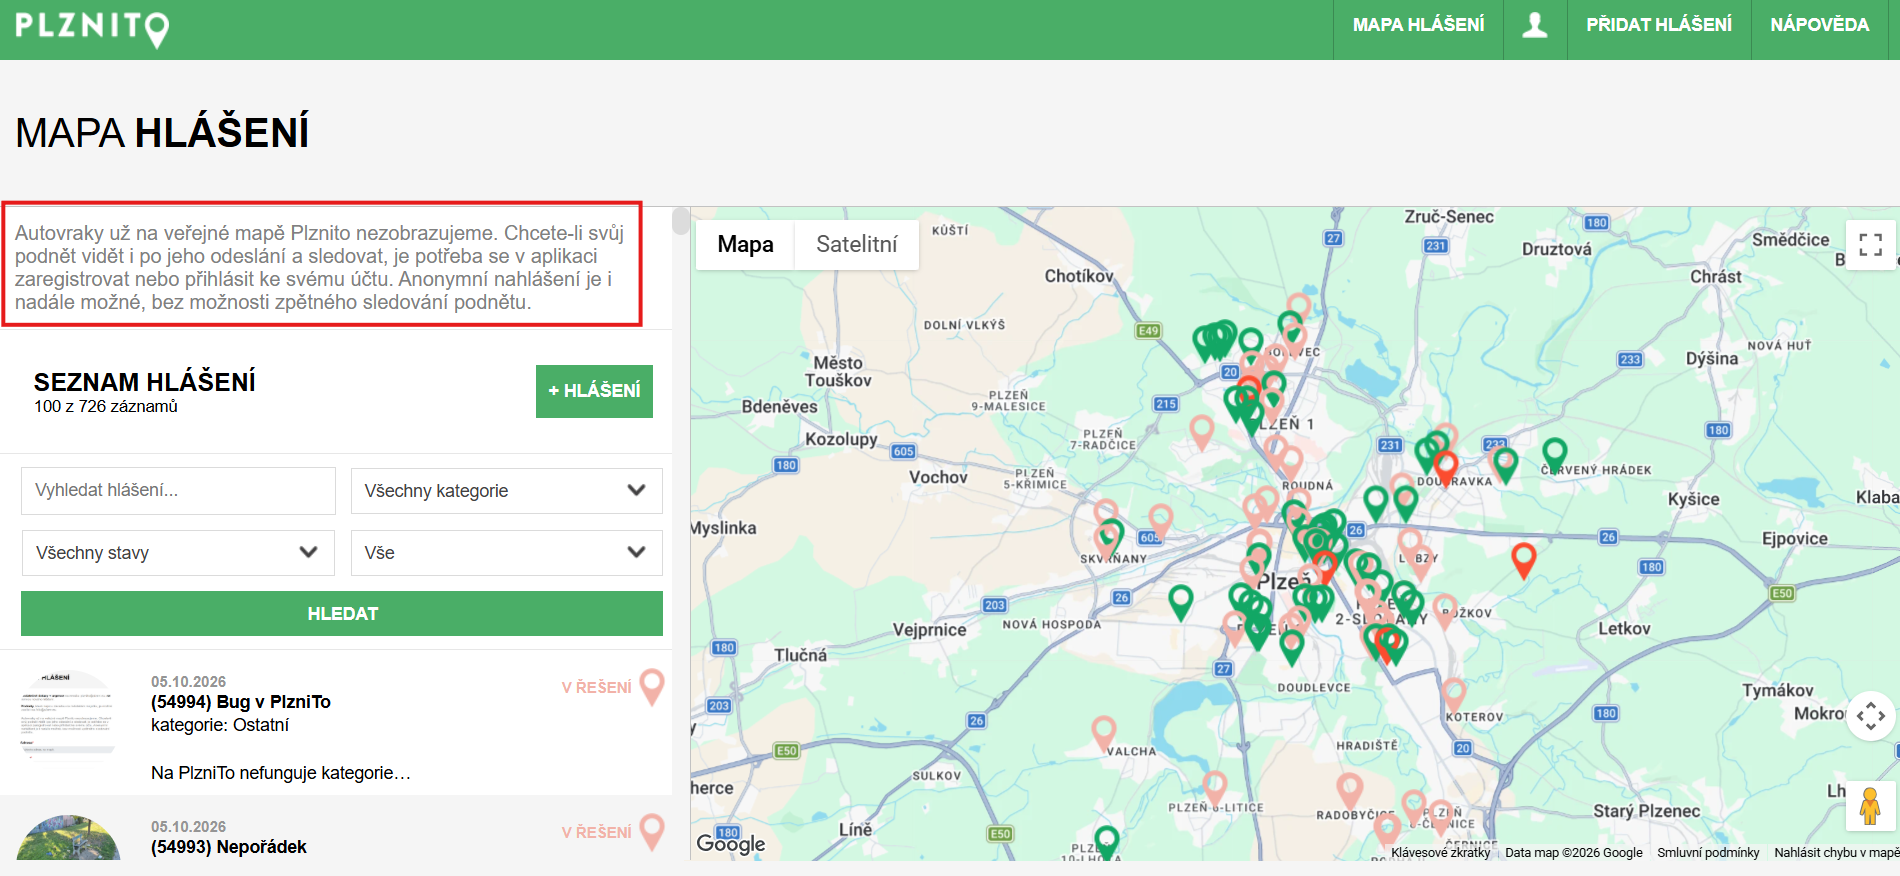The width and height of the screenshot is (1900, 876).
Task: Open thumbnail of the Nepořádek report
Action: [x=68, y=838]
